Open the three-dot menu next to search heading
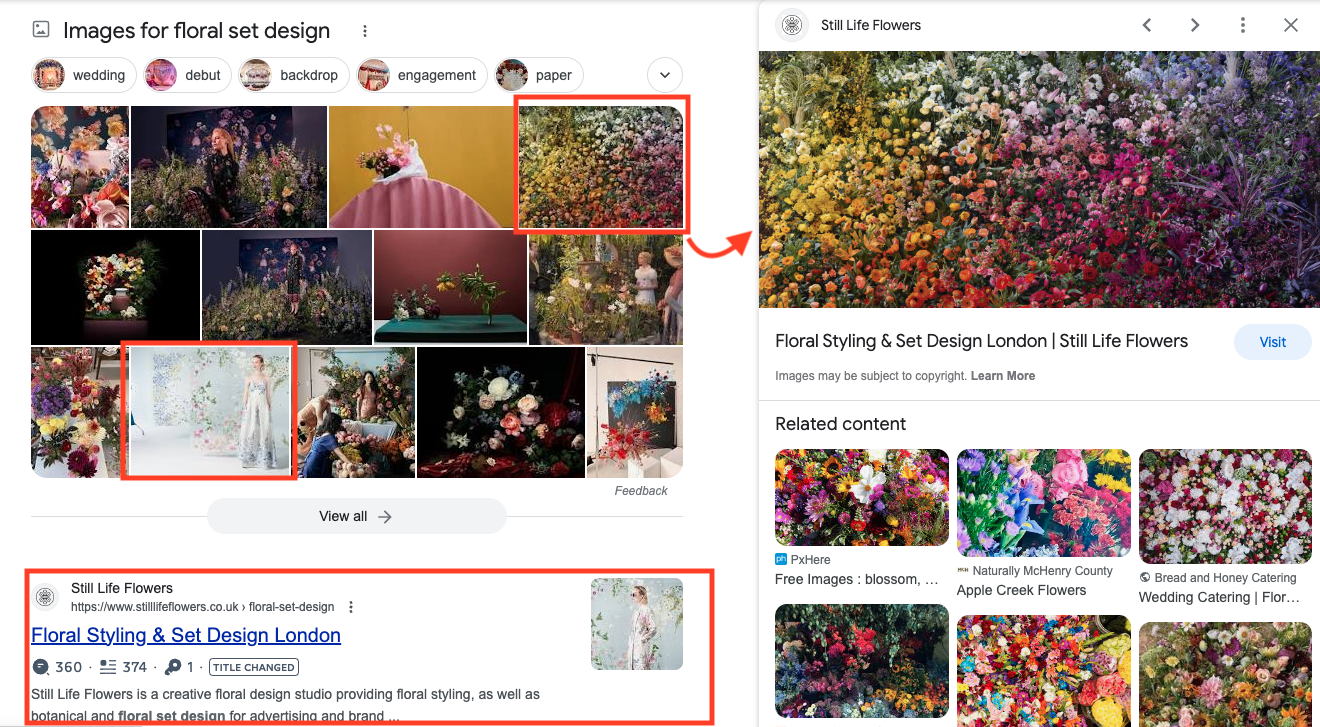 coord(365,31)
